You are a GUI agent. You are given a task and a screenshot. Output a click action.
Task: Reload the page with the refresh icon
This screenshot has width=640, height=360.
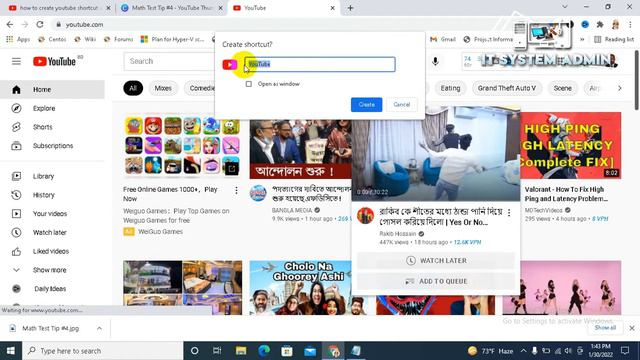pos(40,24)
